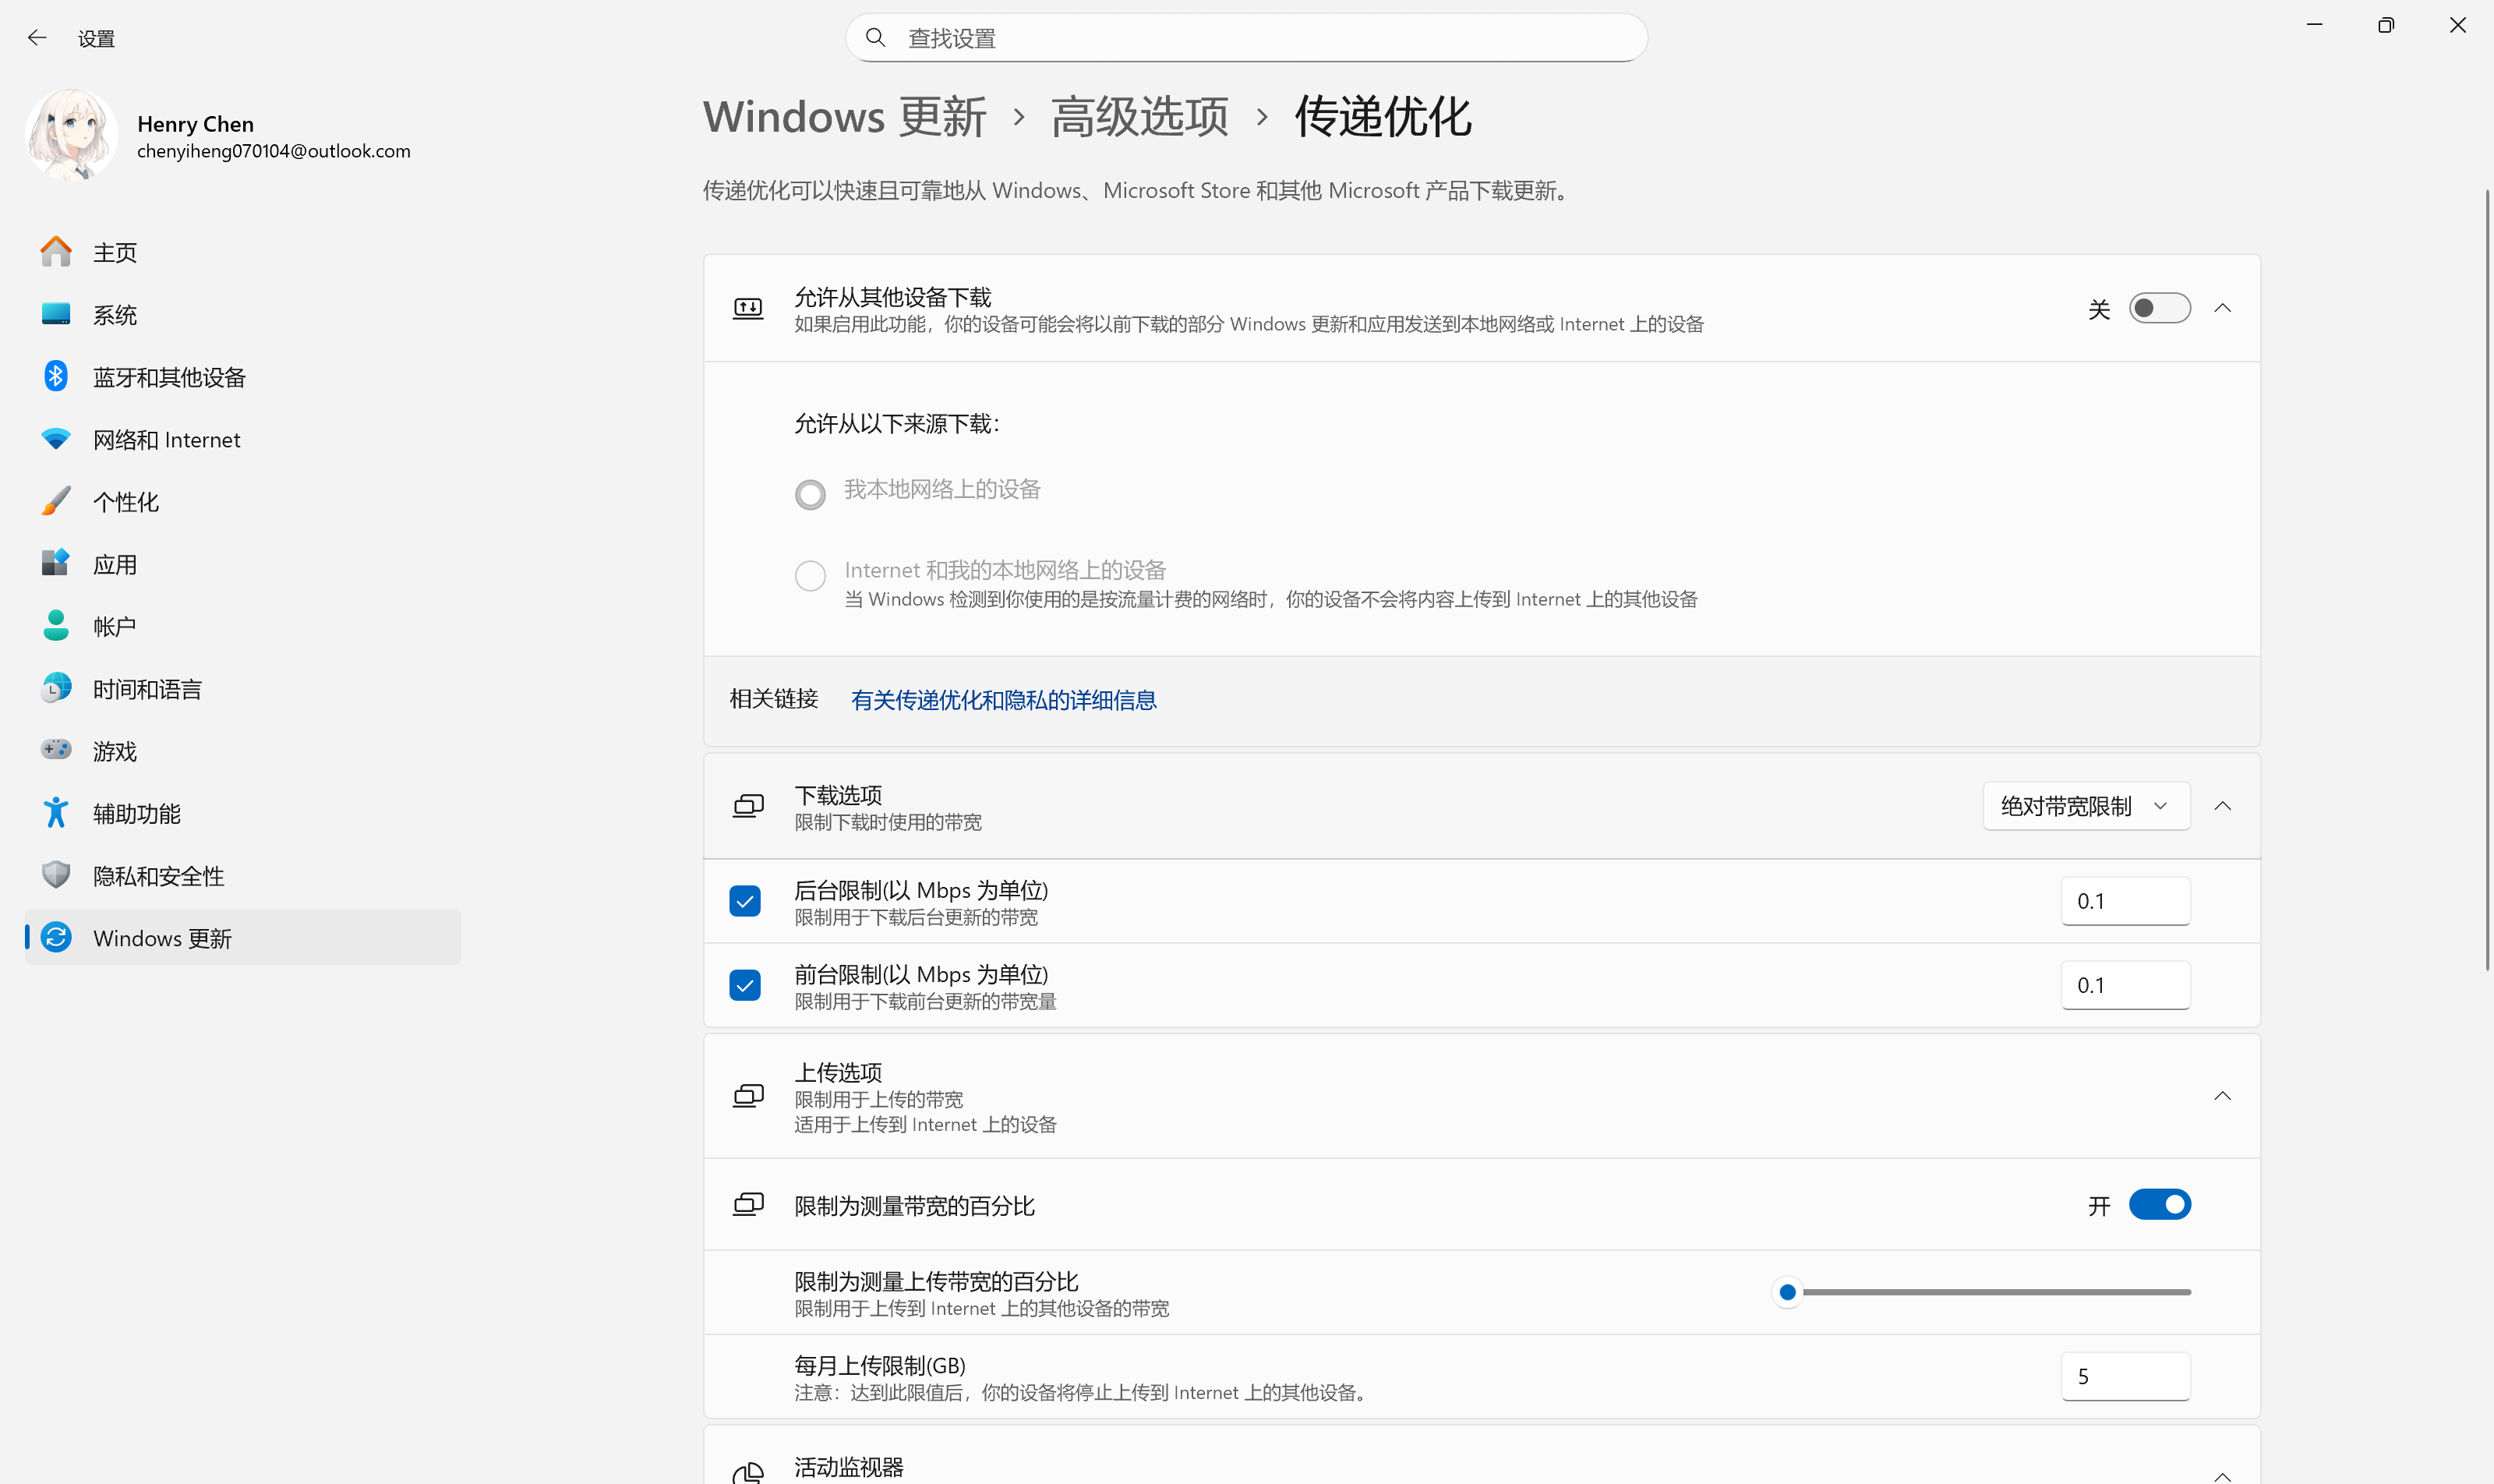
Task: Open the 网络和 Internet page
Action: [x=166, y=440]
